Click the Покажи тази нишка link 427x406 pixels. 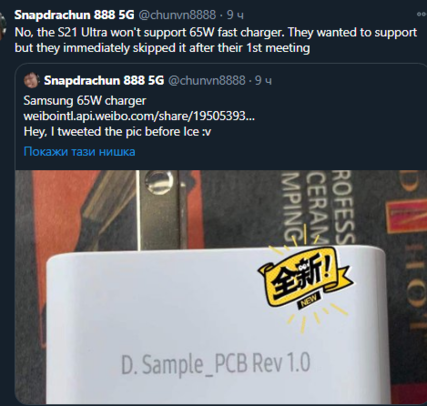79,152
